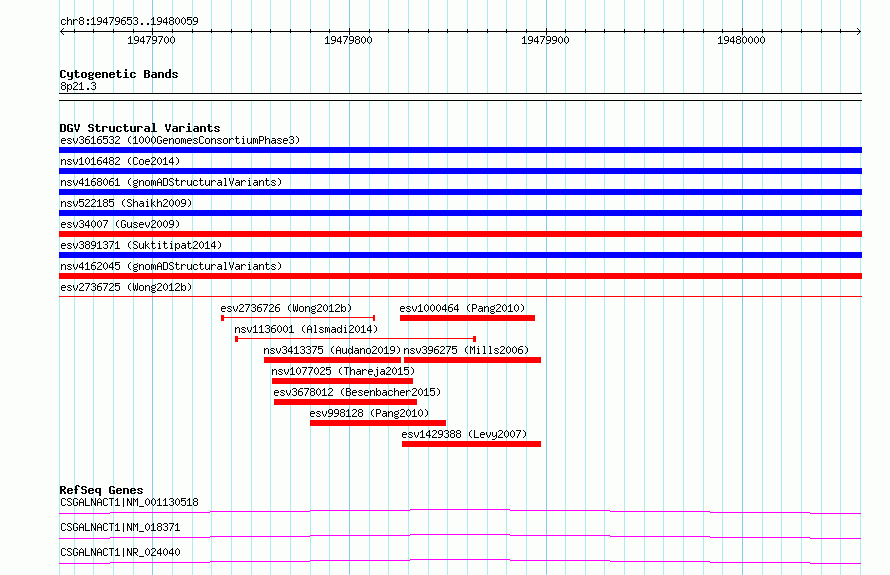Click the red bar under esv1429388
Image resolution: width=890 pixels, height=575 pixels.
tap(471, 444)
